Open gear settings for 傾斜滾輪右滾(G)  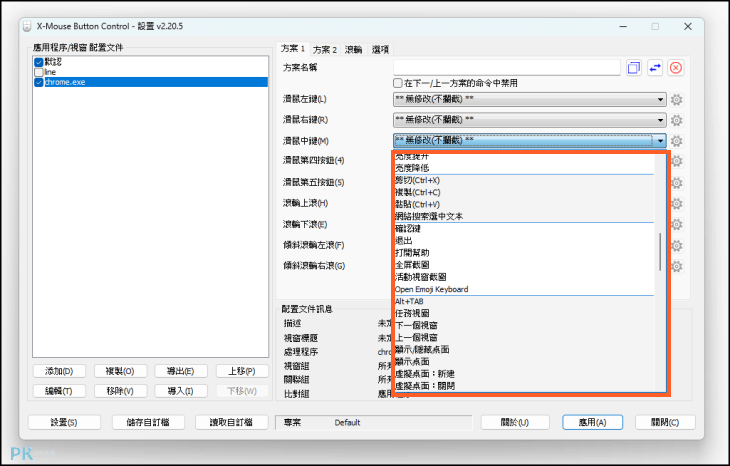click(x=676, y=266)
